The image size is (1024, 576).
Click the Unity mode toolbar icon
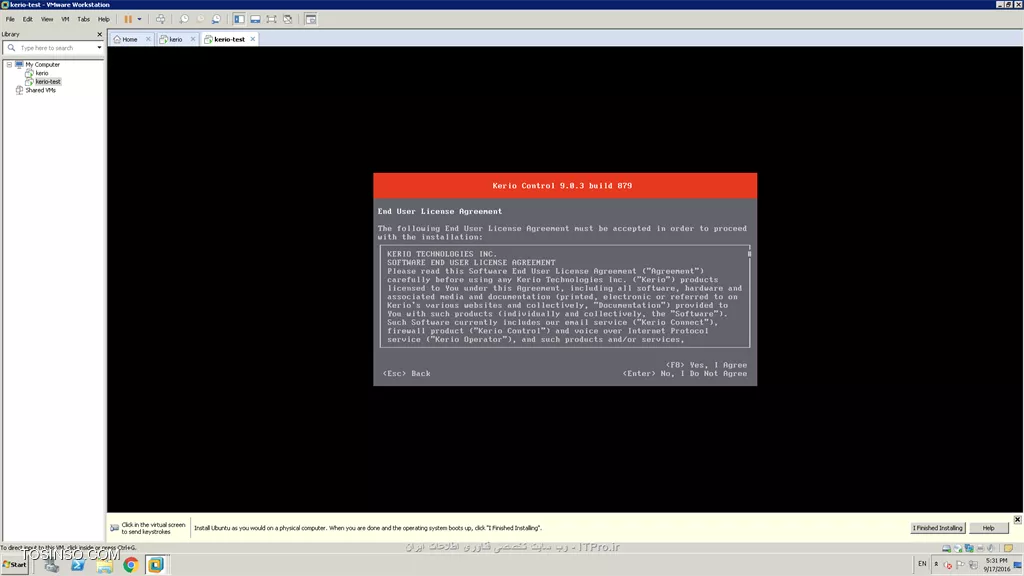click(287, 19)
